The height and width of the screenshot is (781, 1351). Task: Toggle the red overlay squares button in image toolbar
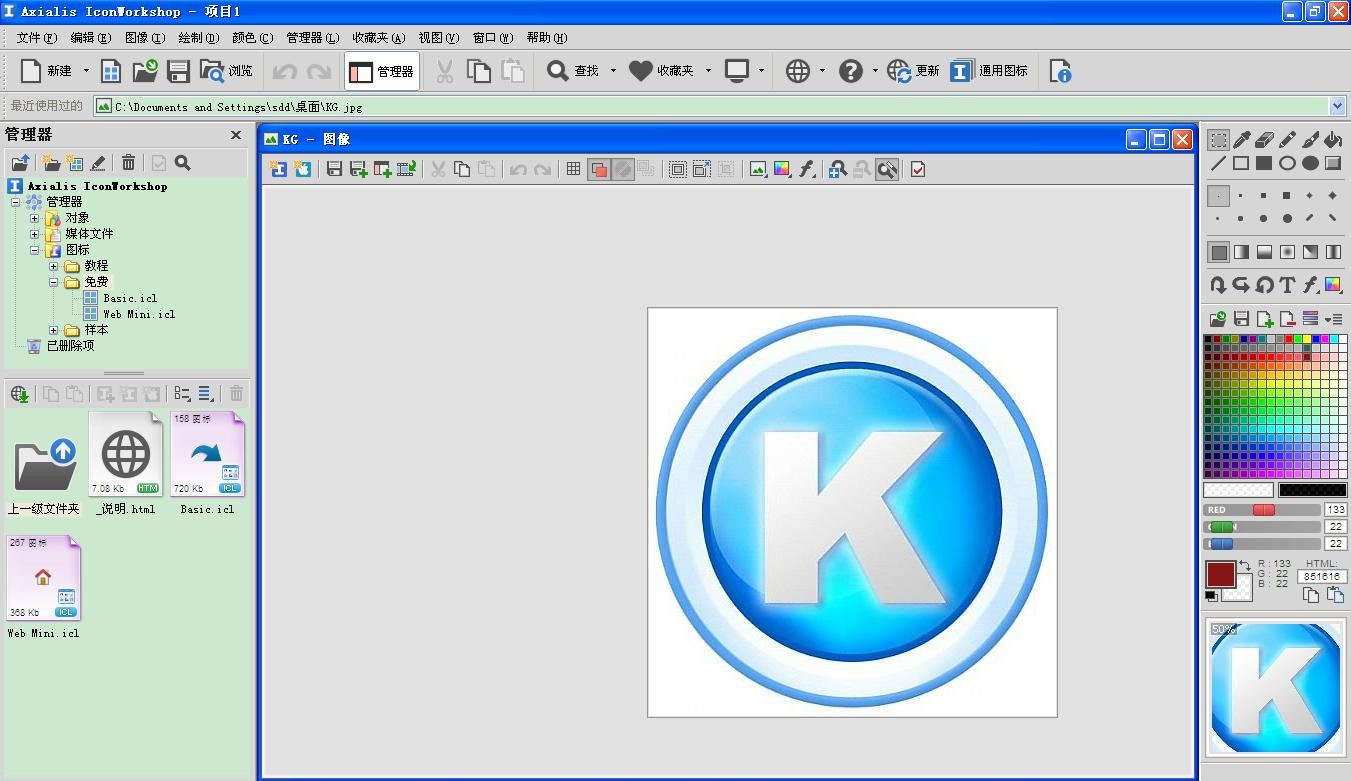pos(599,169)
